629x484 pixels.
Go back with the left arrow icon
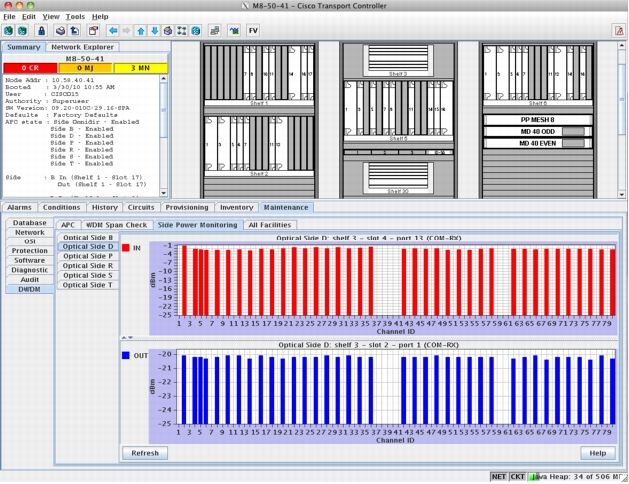tap(113, 30)
